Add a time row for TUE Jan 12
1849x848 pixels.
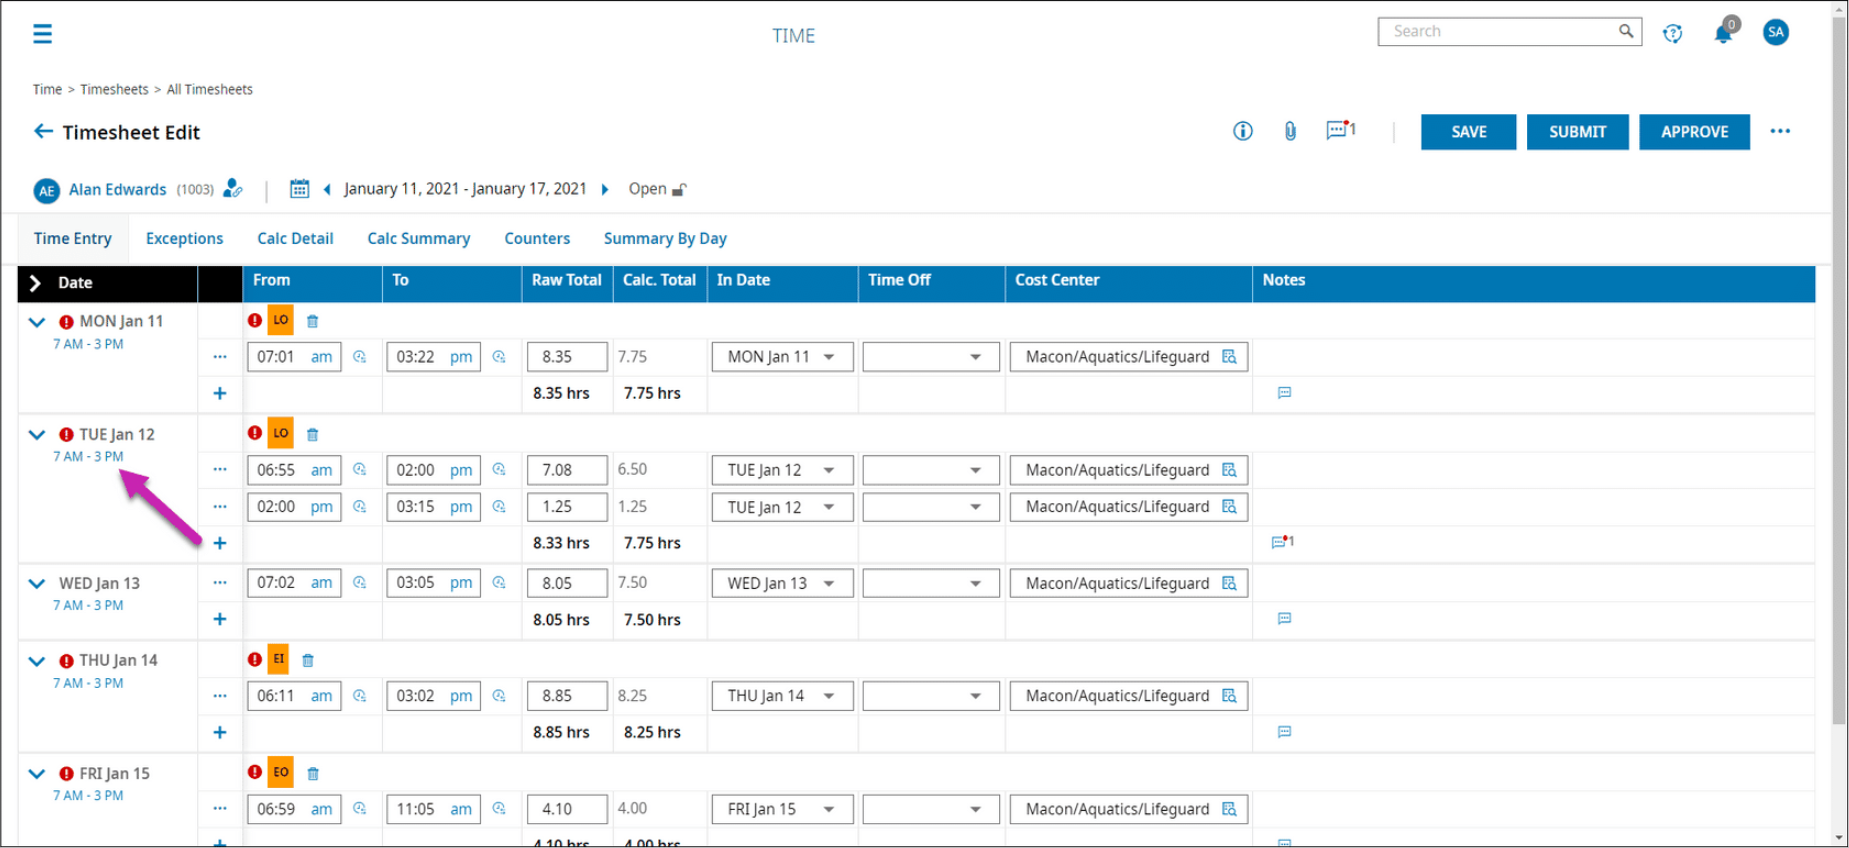coord(220,543)
